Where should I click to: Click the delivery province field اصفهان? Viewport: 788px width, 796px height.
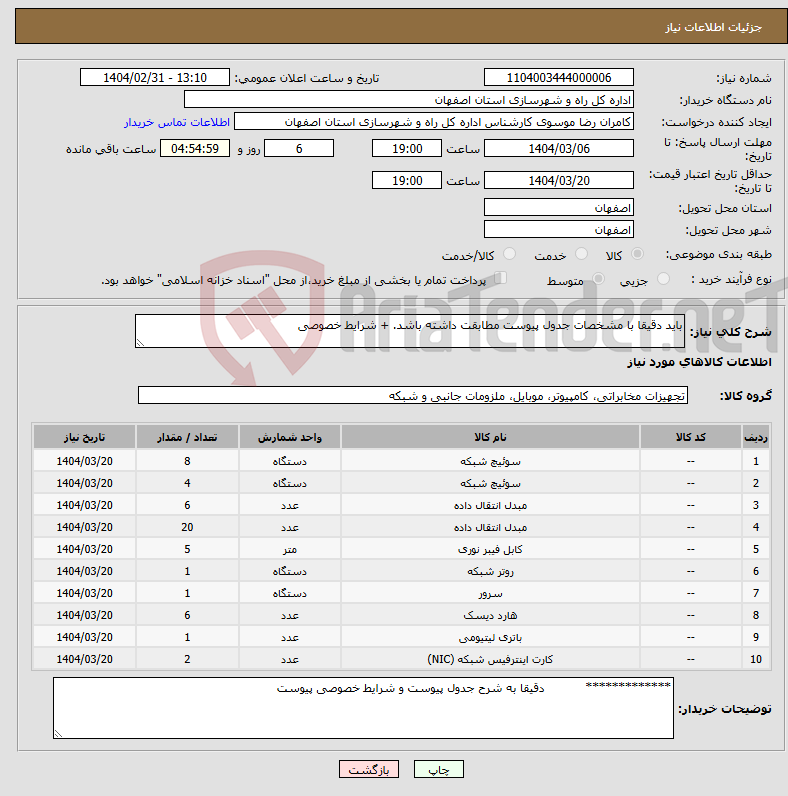click(559, 208)
